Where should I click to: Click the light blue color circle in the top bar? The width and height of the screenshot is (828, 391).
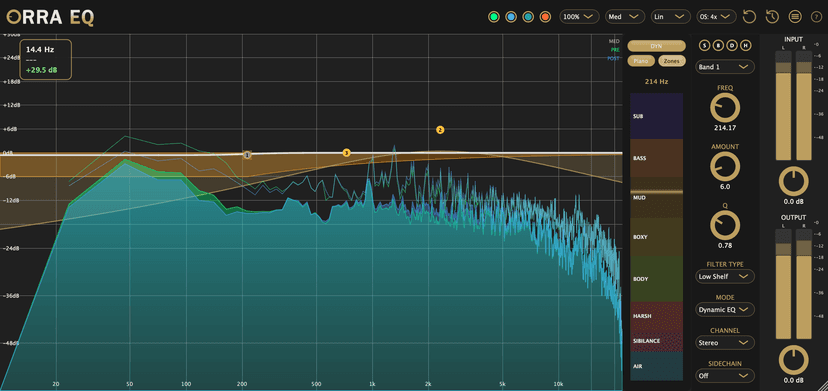(x=511, y=17)
